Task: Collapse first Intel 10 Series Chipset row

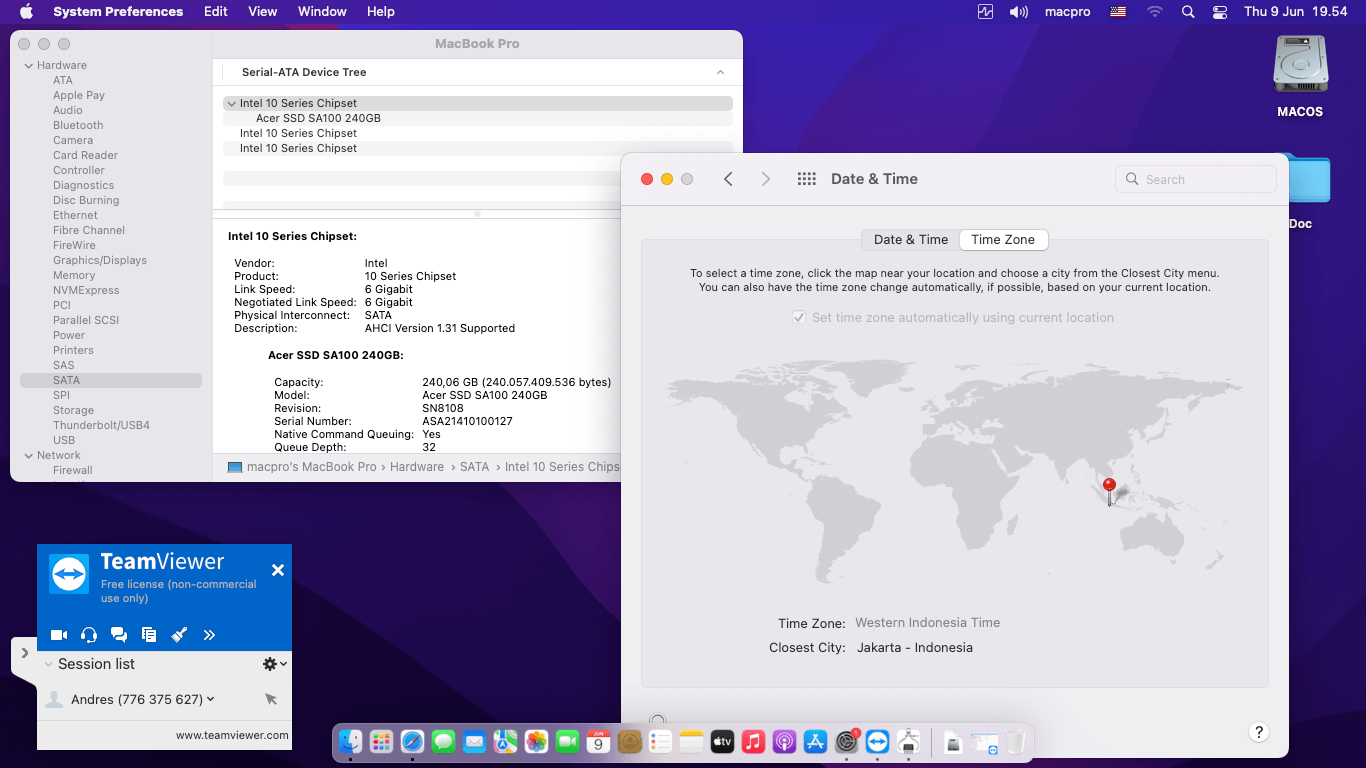Action: point(232,104)
